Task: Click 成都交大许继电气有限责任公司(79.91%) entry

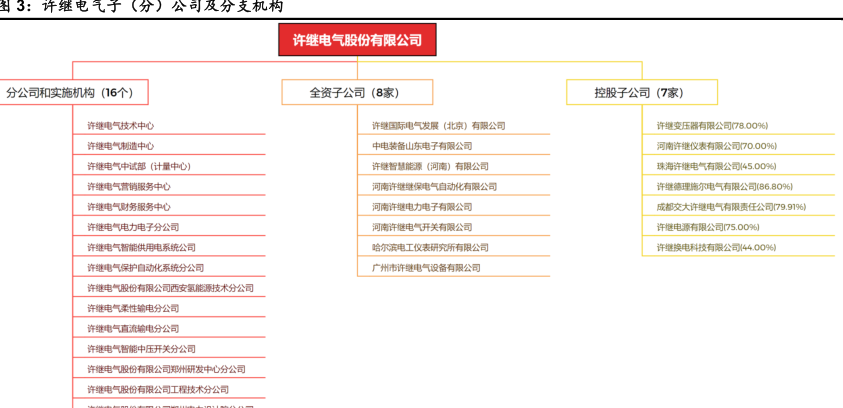Action: pos(731,207)
